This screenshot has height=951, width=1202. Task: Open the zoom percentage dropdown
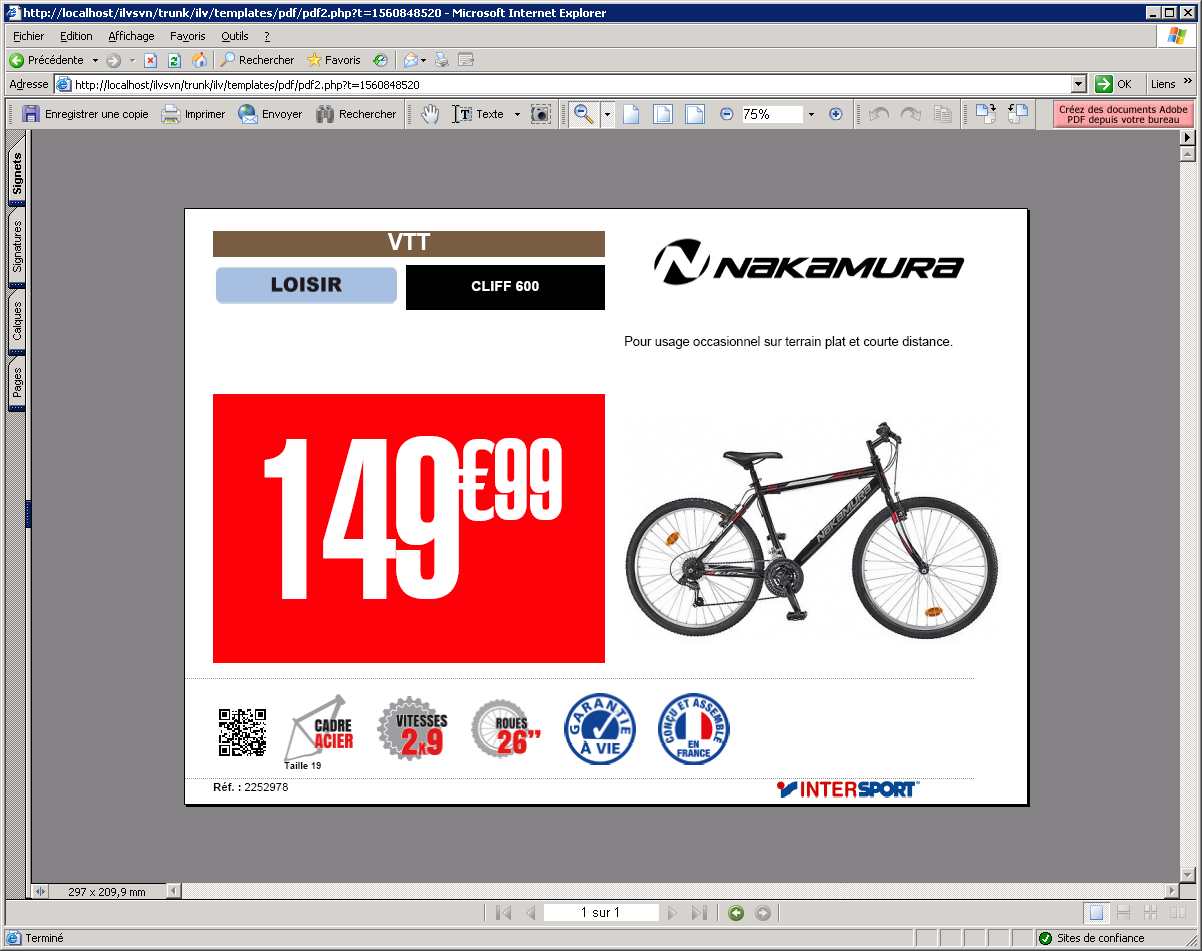(x=811, y=114)
